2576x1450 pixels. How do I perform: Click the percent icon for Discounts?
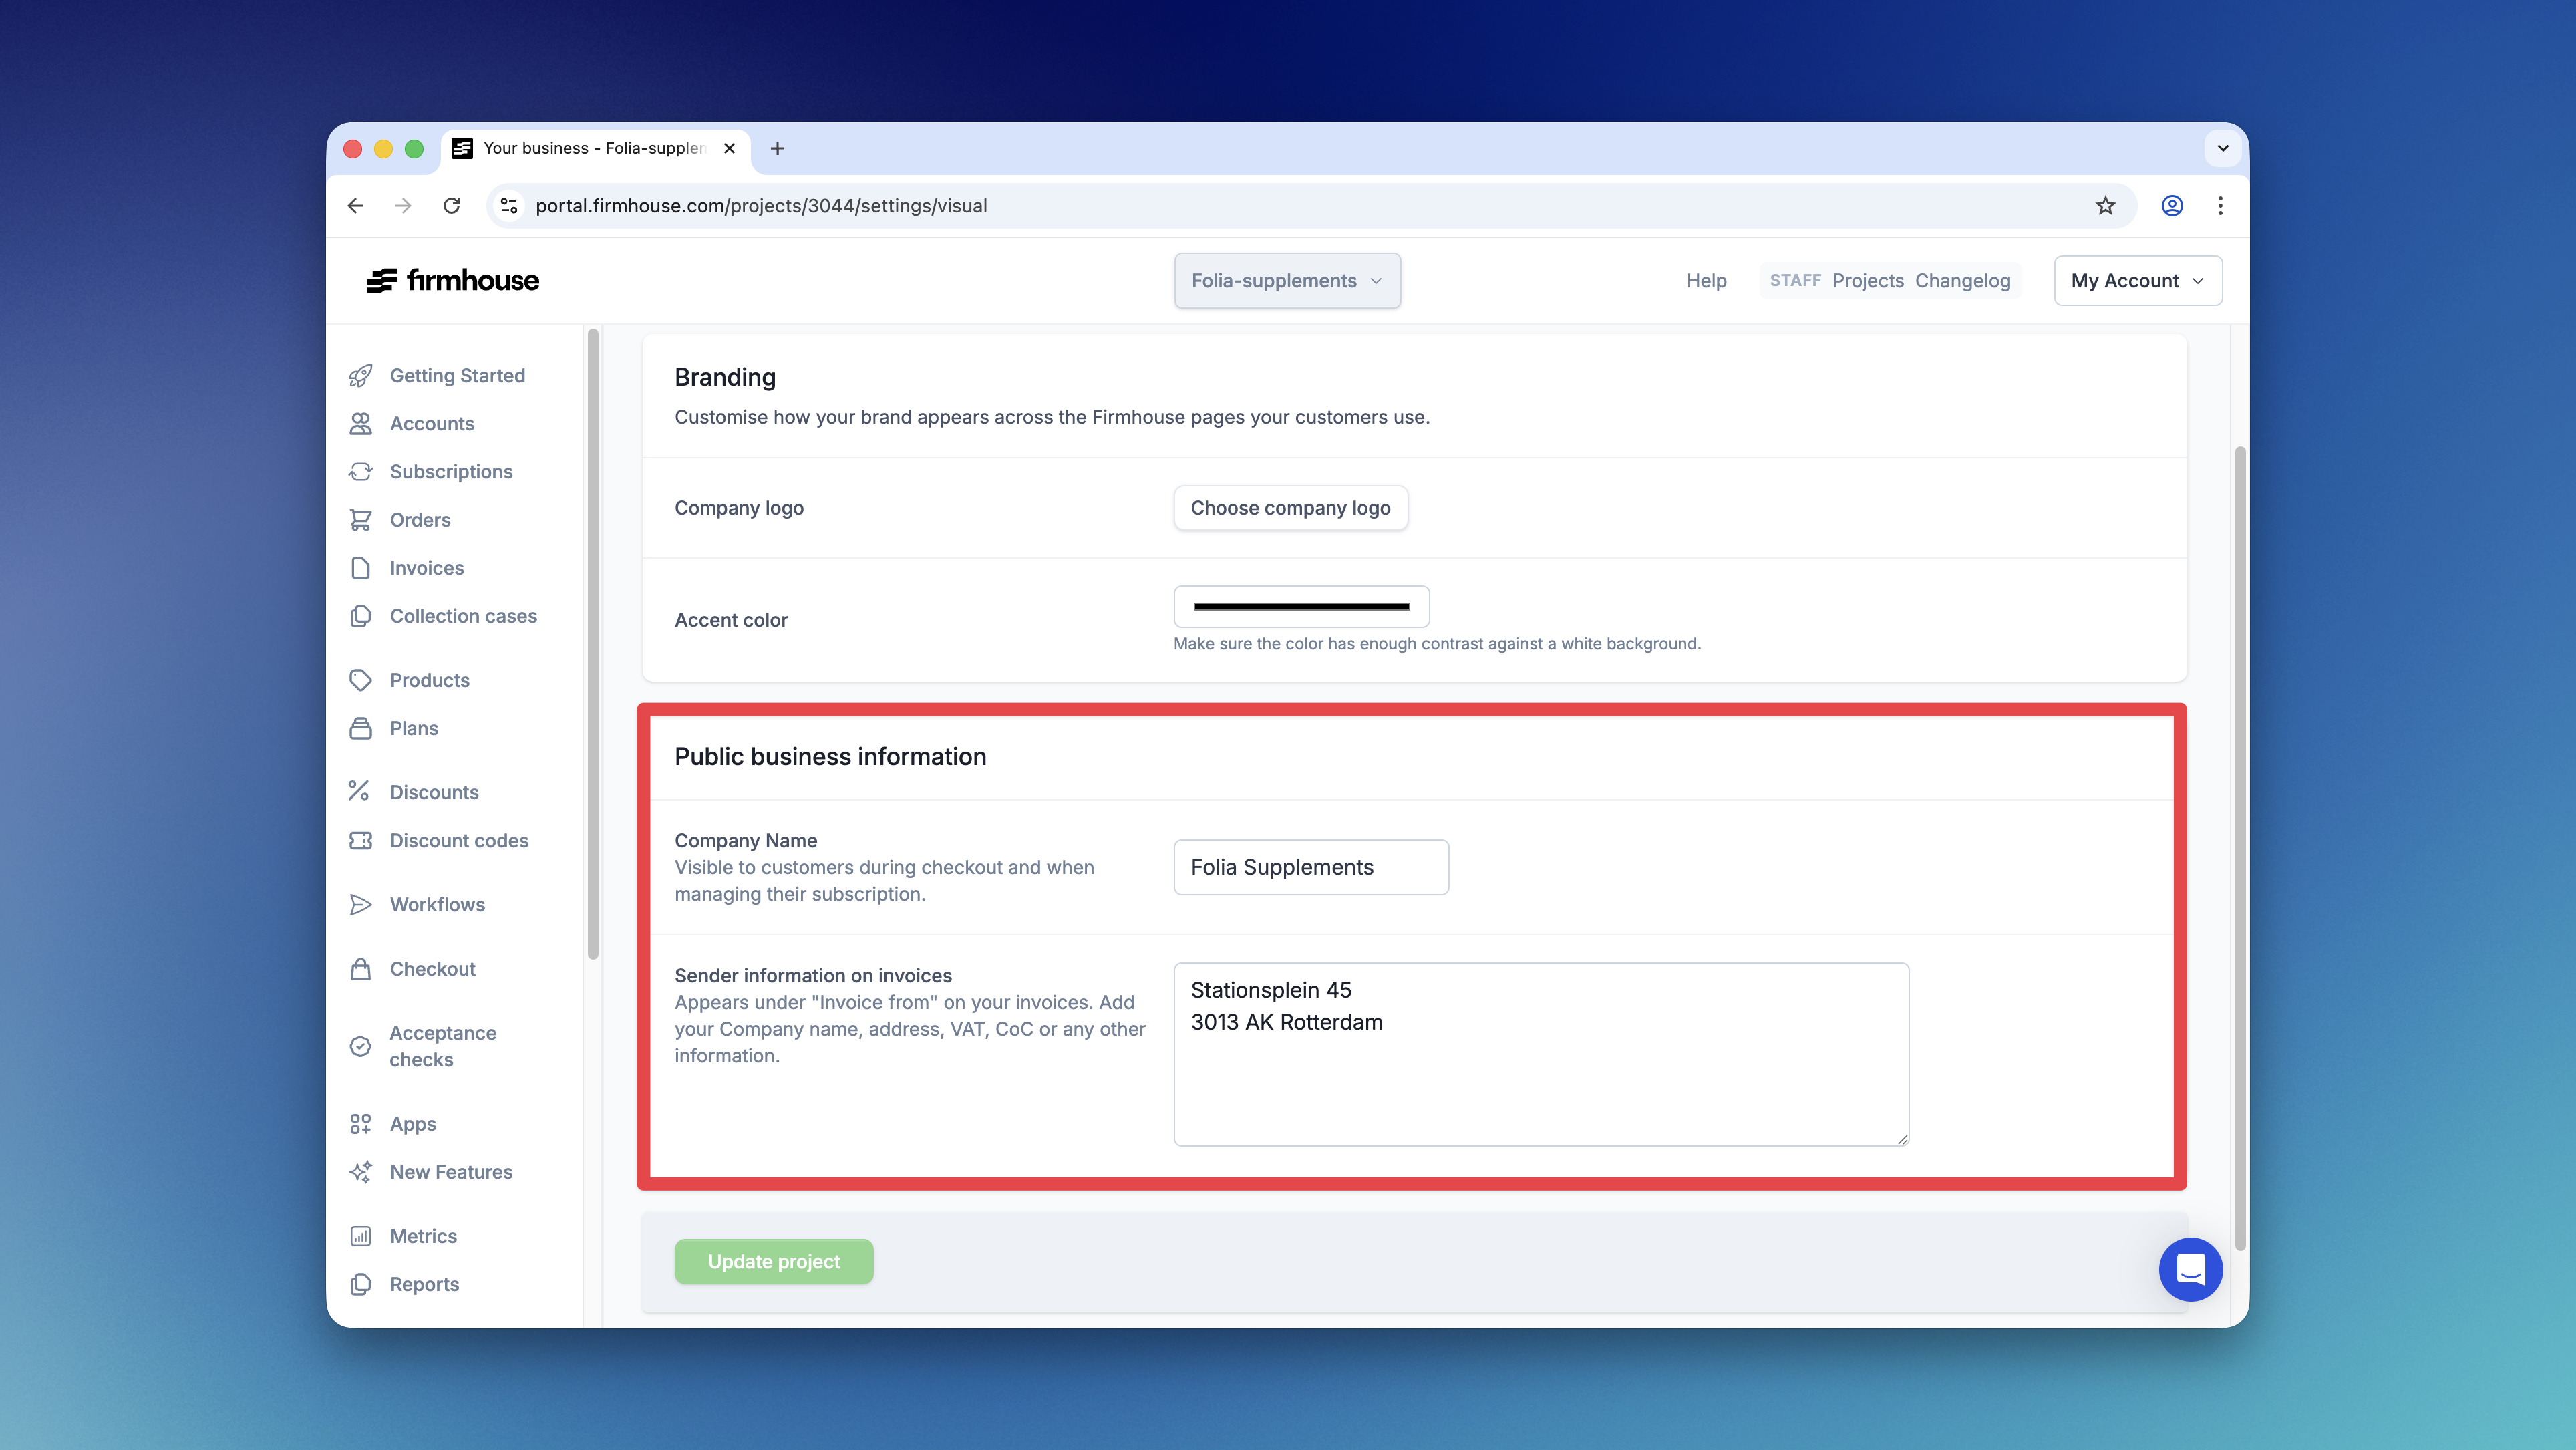point(359,791)
